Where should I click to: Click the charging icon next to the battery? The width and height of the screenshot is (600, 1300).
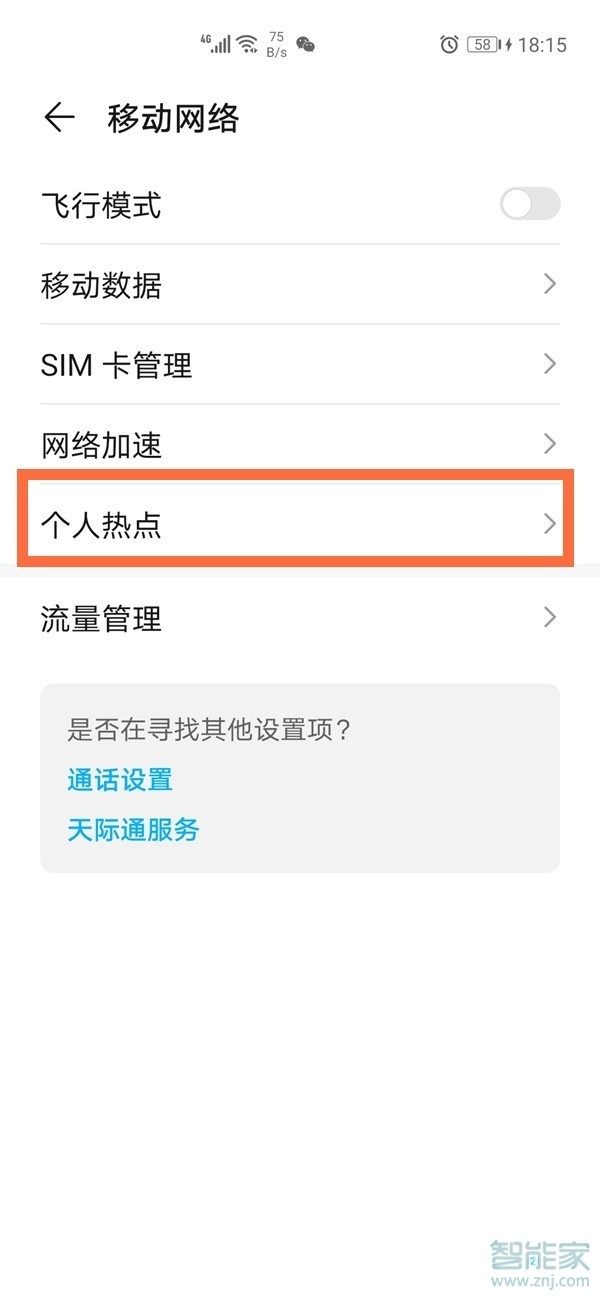pyautogui.click(x=508, y=43)
